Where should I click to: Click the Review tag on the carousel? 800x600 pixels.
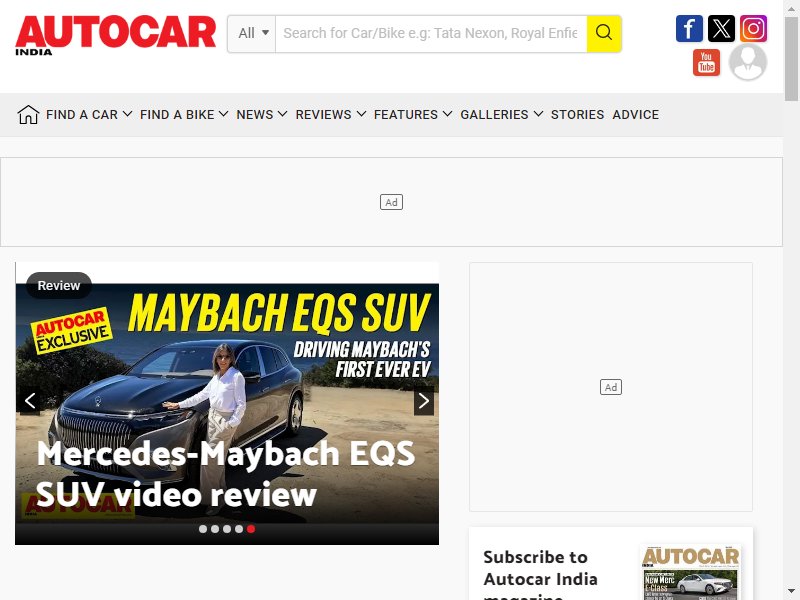point(59,286)
